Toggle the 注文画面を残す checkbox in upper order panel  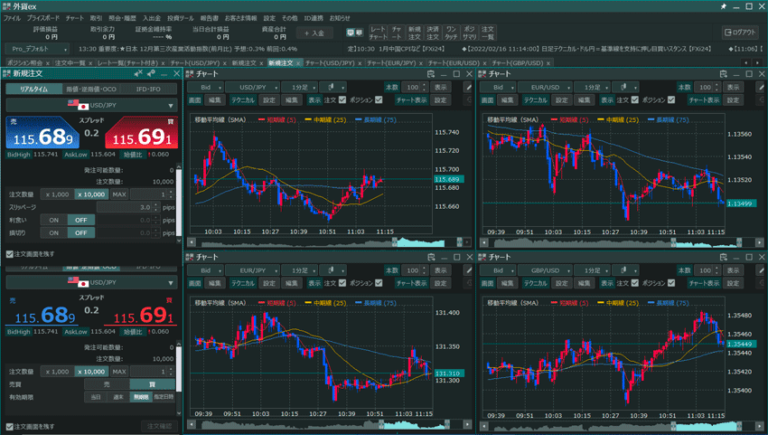[9, 254]
